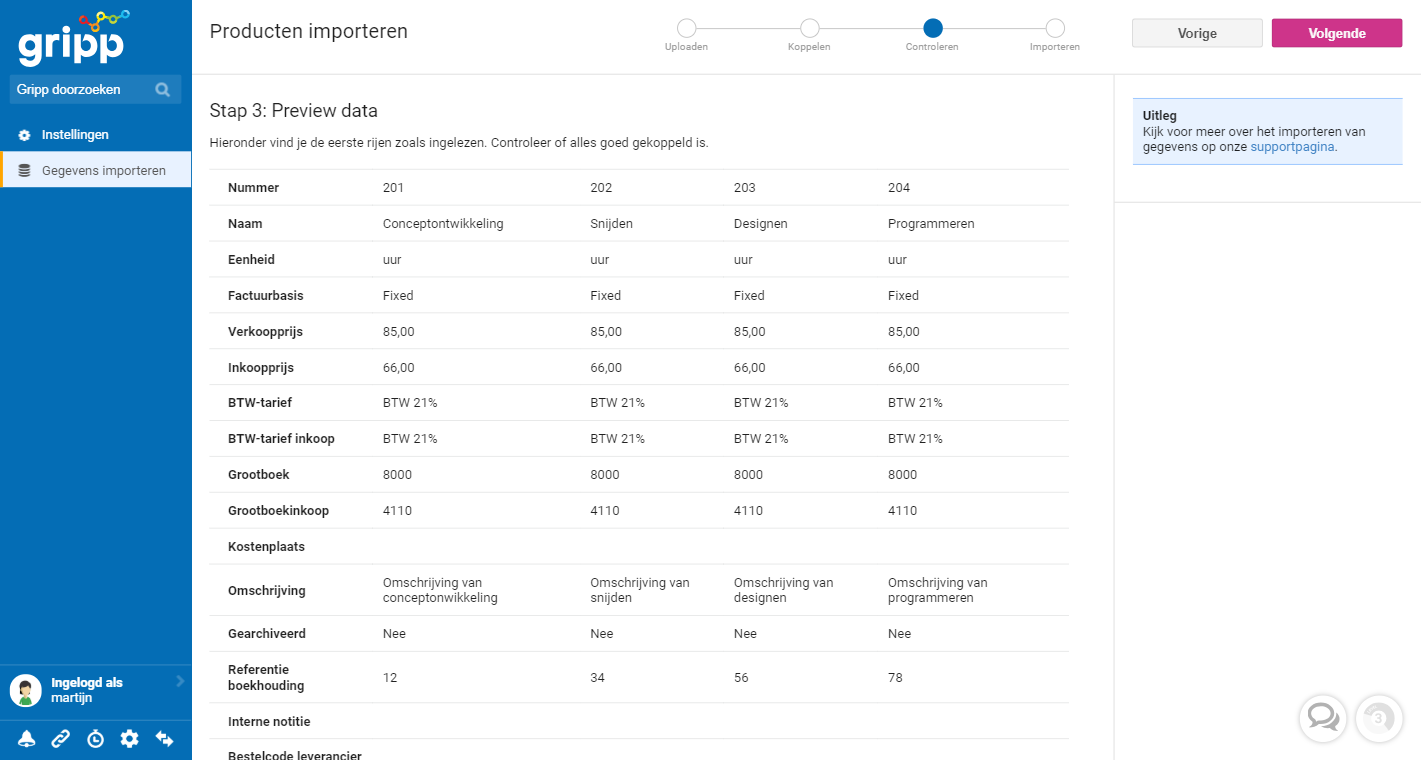
Task: Open notifications bell icon
Action: (x=26, y=739)
